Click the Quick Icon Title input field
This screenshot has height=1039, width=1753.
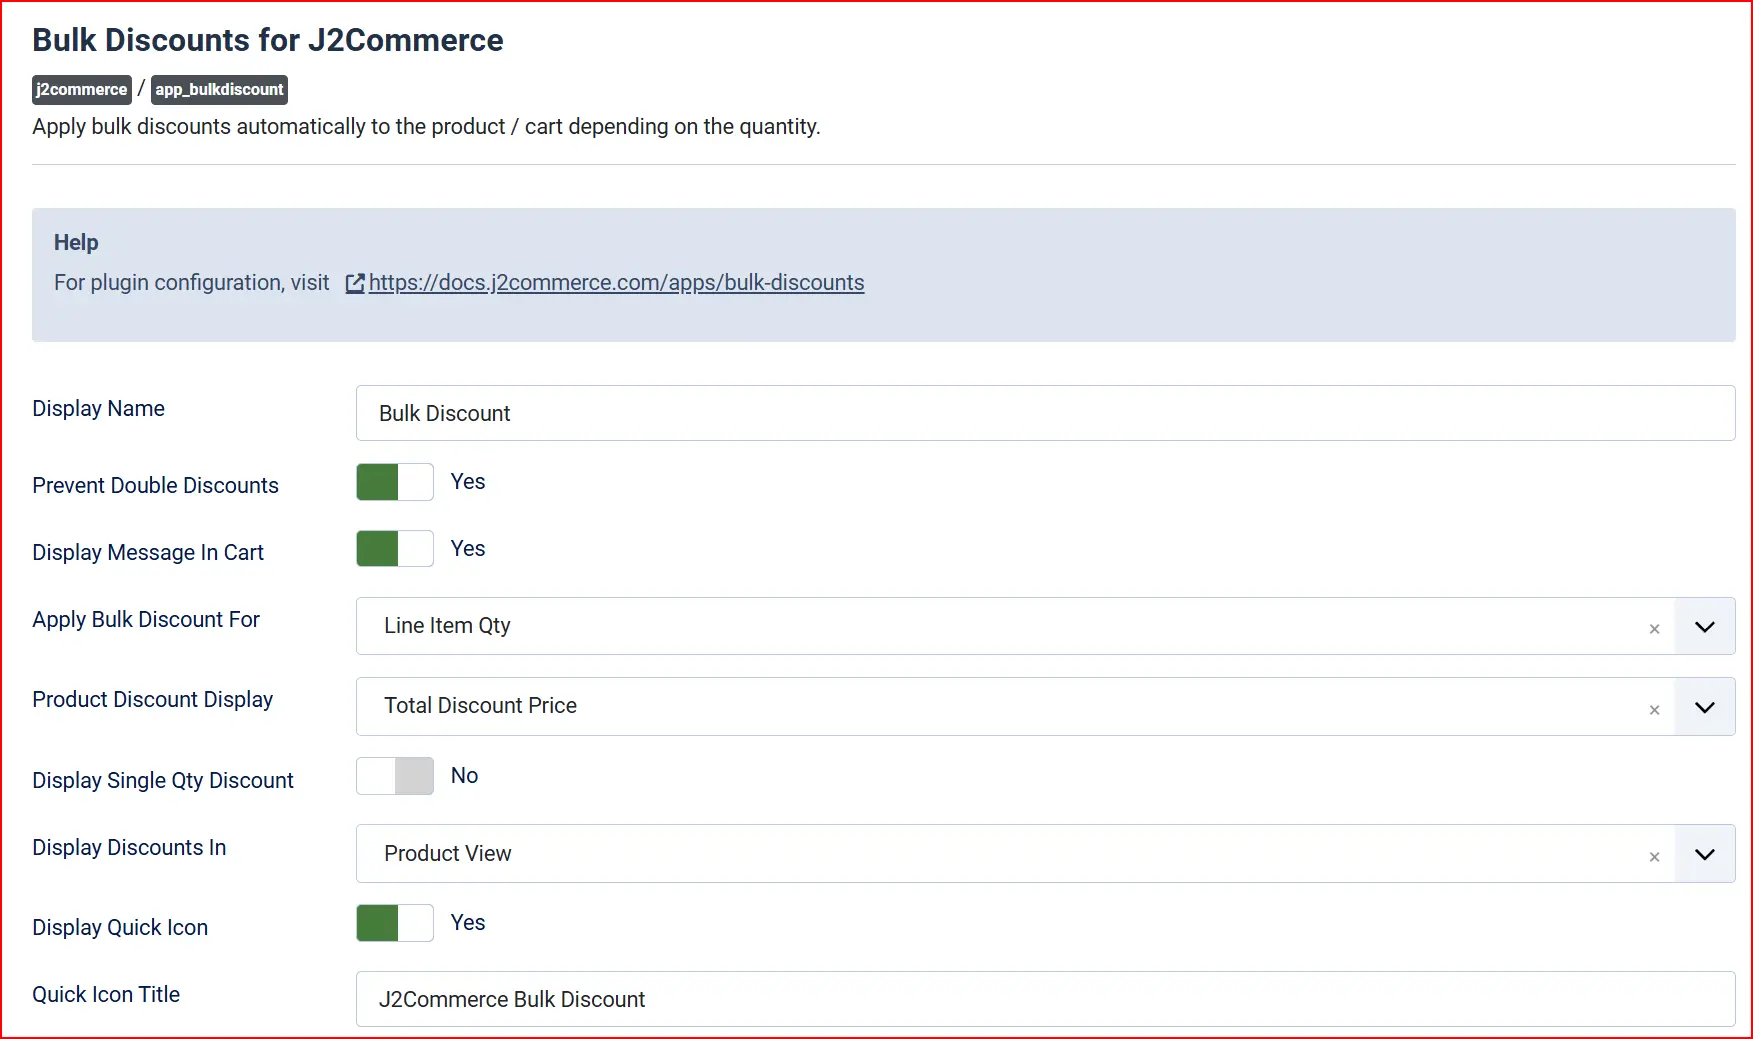(x=1045, y=999)
